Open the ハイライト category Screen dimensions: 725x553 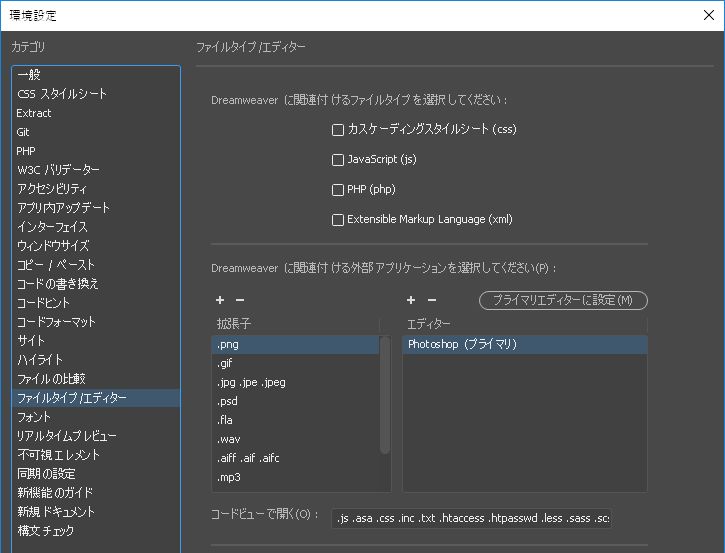pos(96,359)
